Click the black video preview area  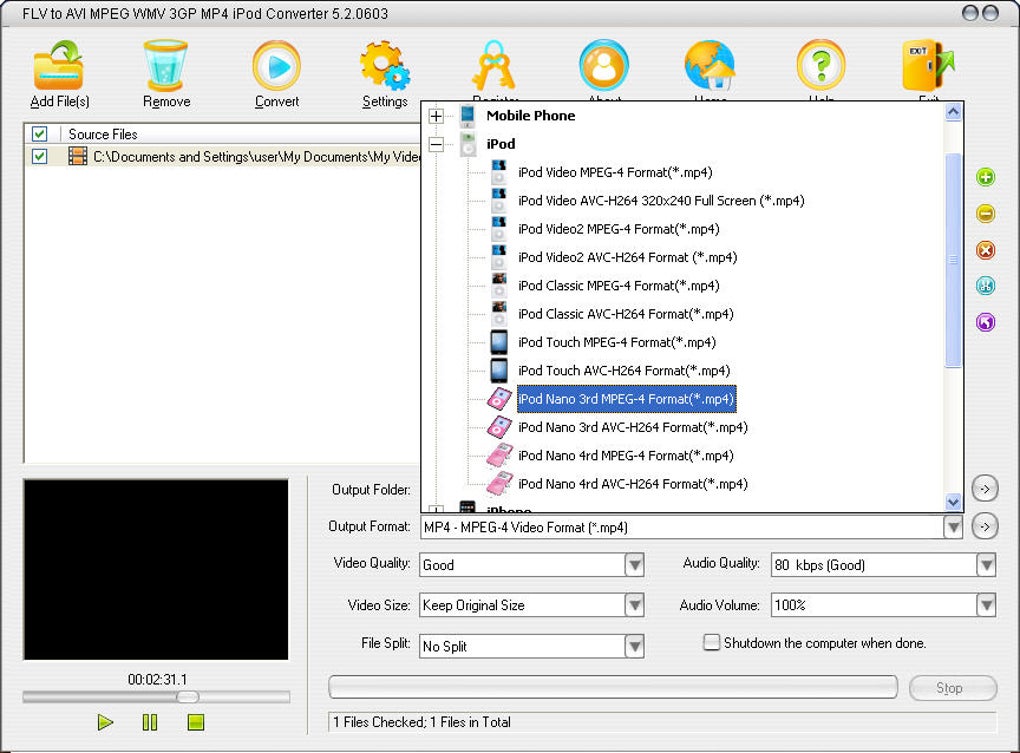(x=155, y=570)
